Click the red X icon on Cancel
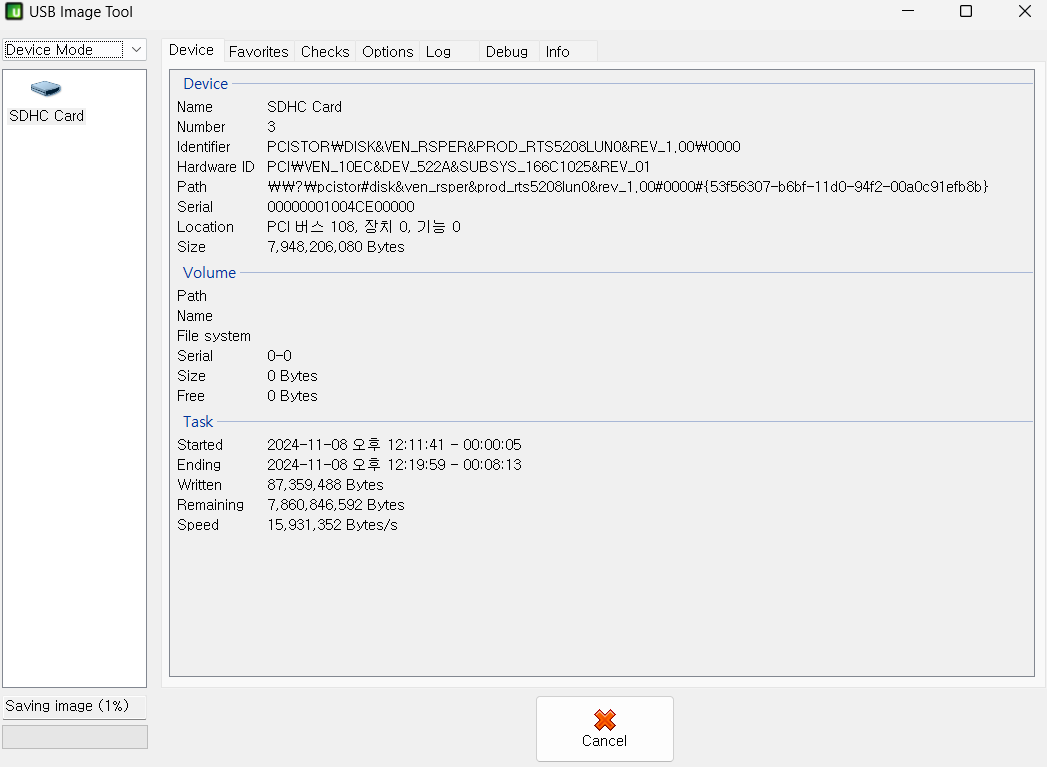 (604, 720)
